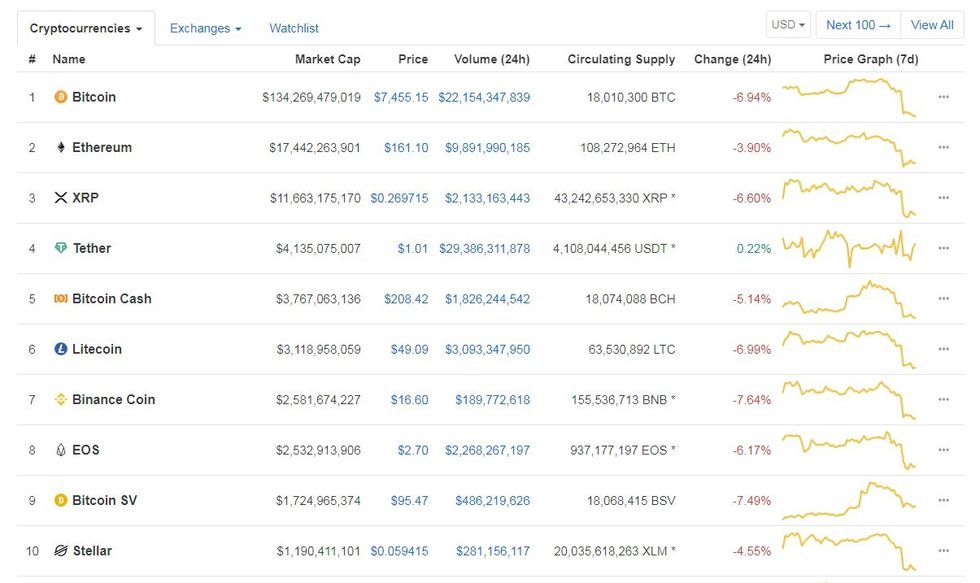This screenshot has height=583, width=980.
Task: Click the Ethereum diamond icon
Action: [60, 147]
